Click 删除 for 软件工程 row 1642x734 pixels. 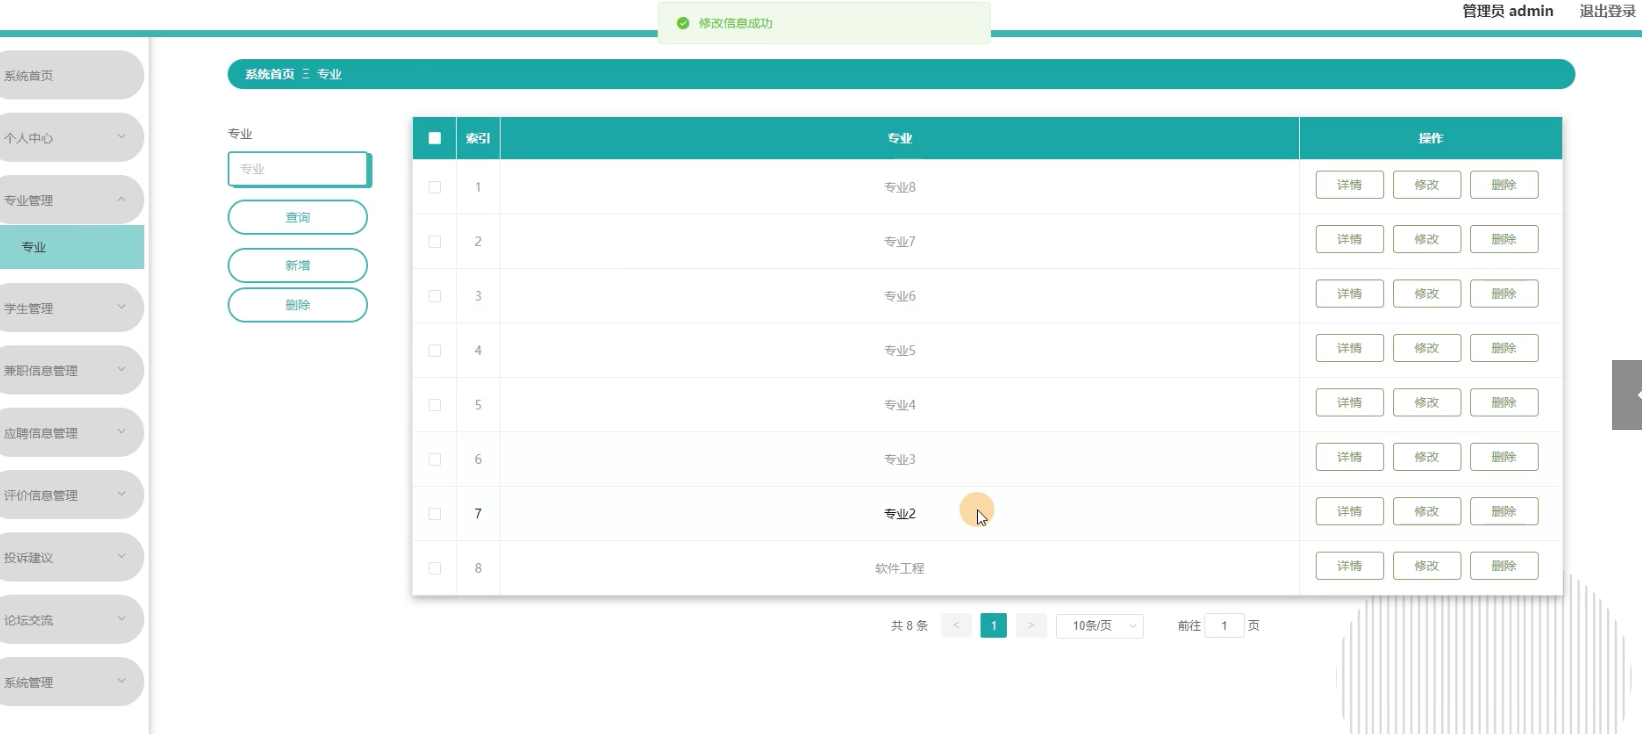pyautogui.click(x=1504, y=566)
